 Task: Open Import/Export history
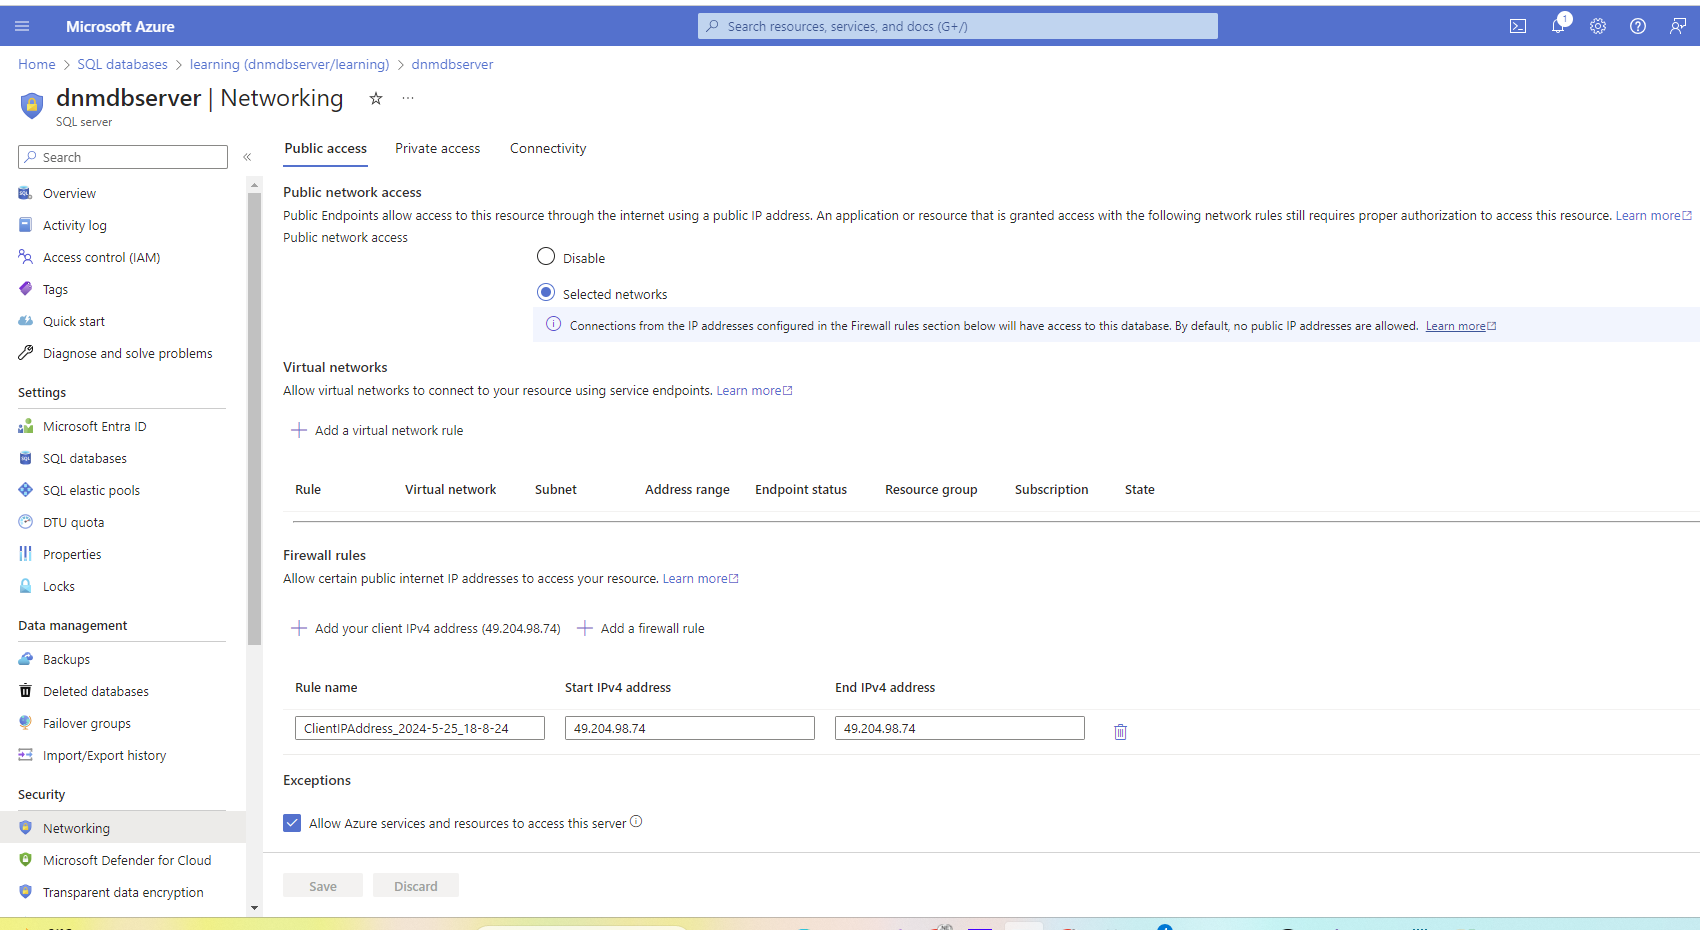[x=104, y=755]
